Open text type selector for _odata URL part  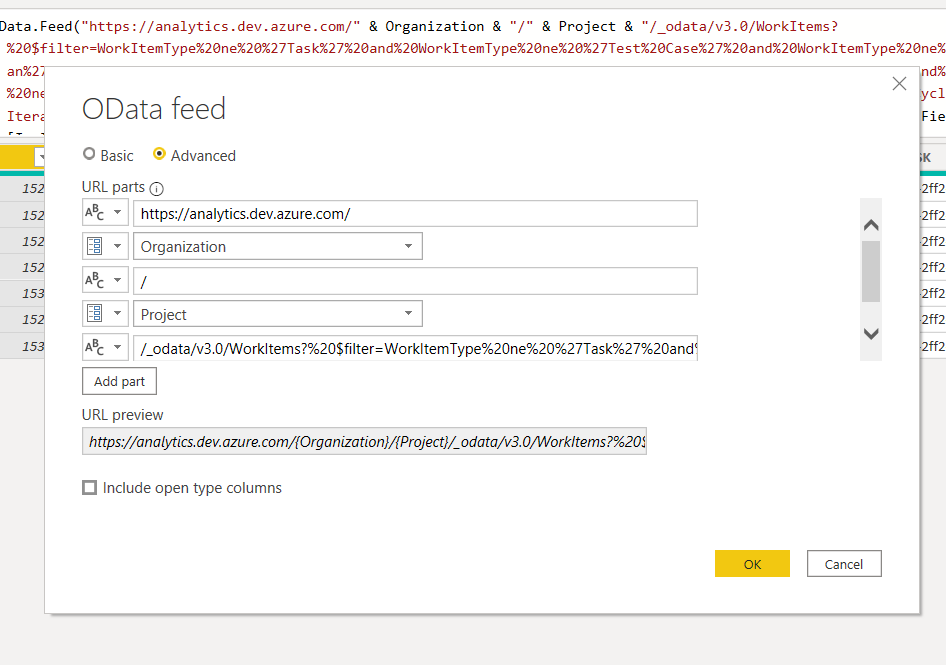click(x=105, y=348)
